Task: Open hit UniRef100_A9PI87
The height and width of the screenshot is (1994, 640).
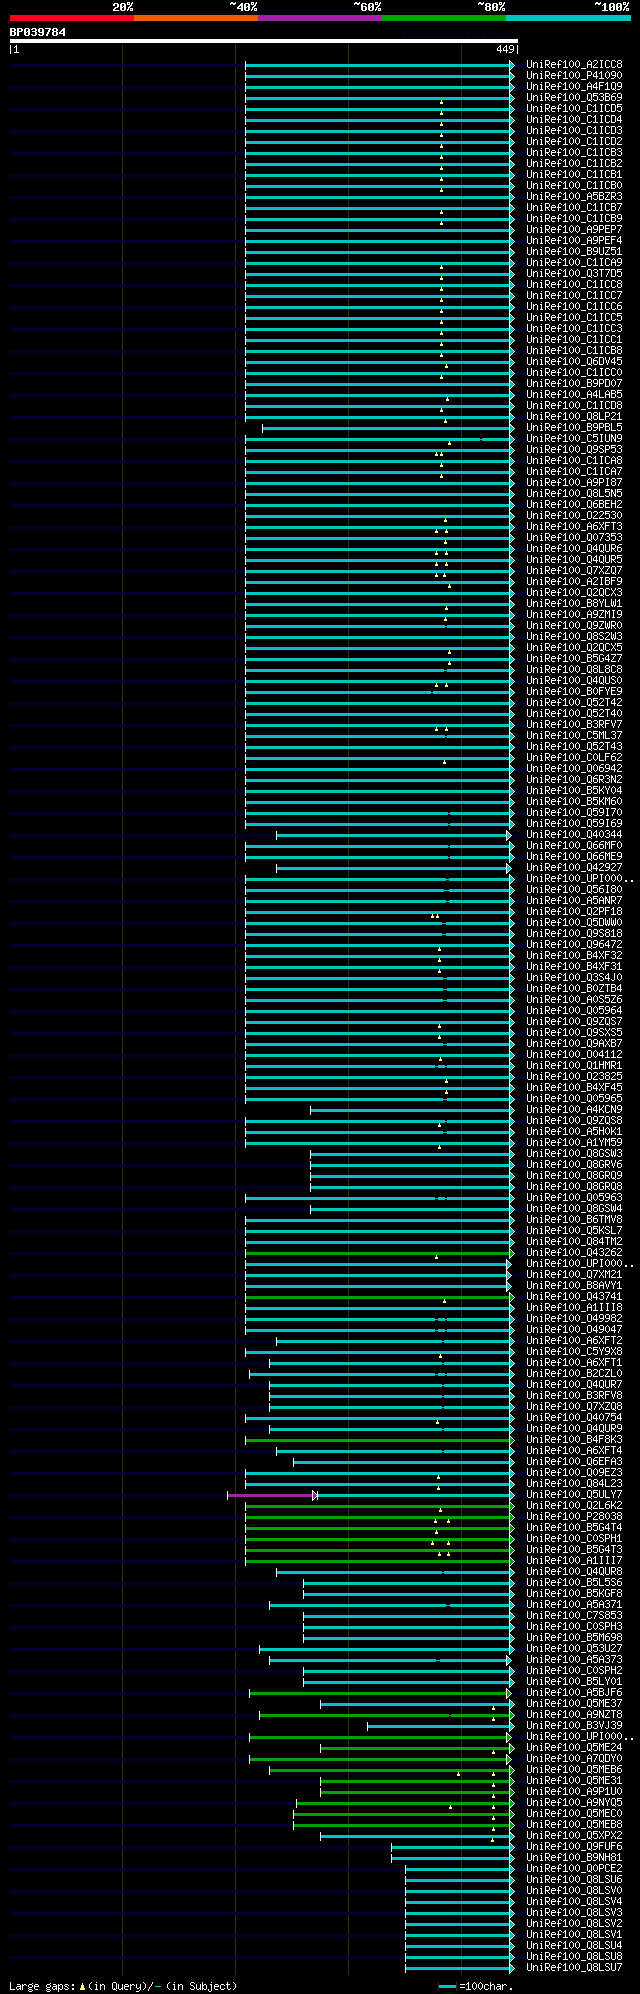Action: 574,482
